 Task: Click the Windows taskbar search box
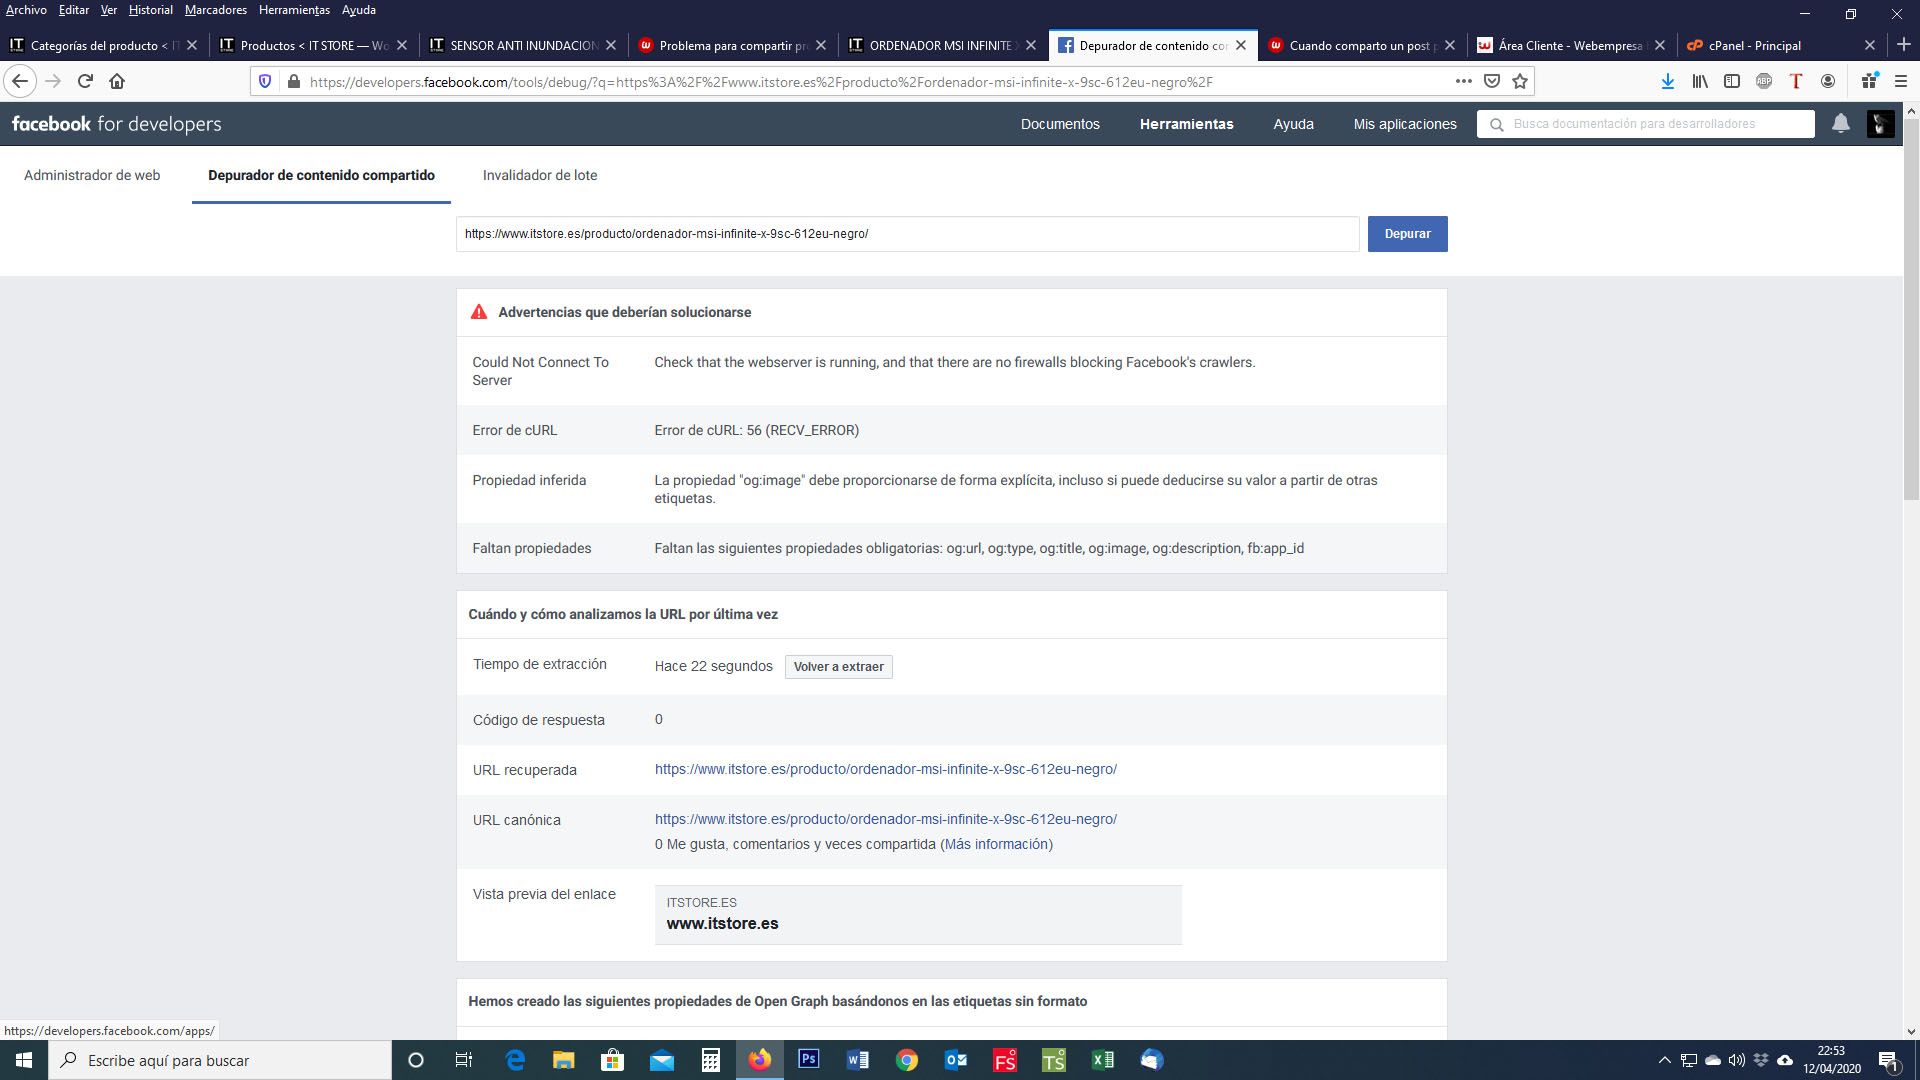[x=220, y=1060]
